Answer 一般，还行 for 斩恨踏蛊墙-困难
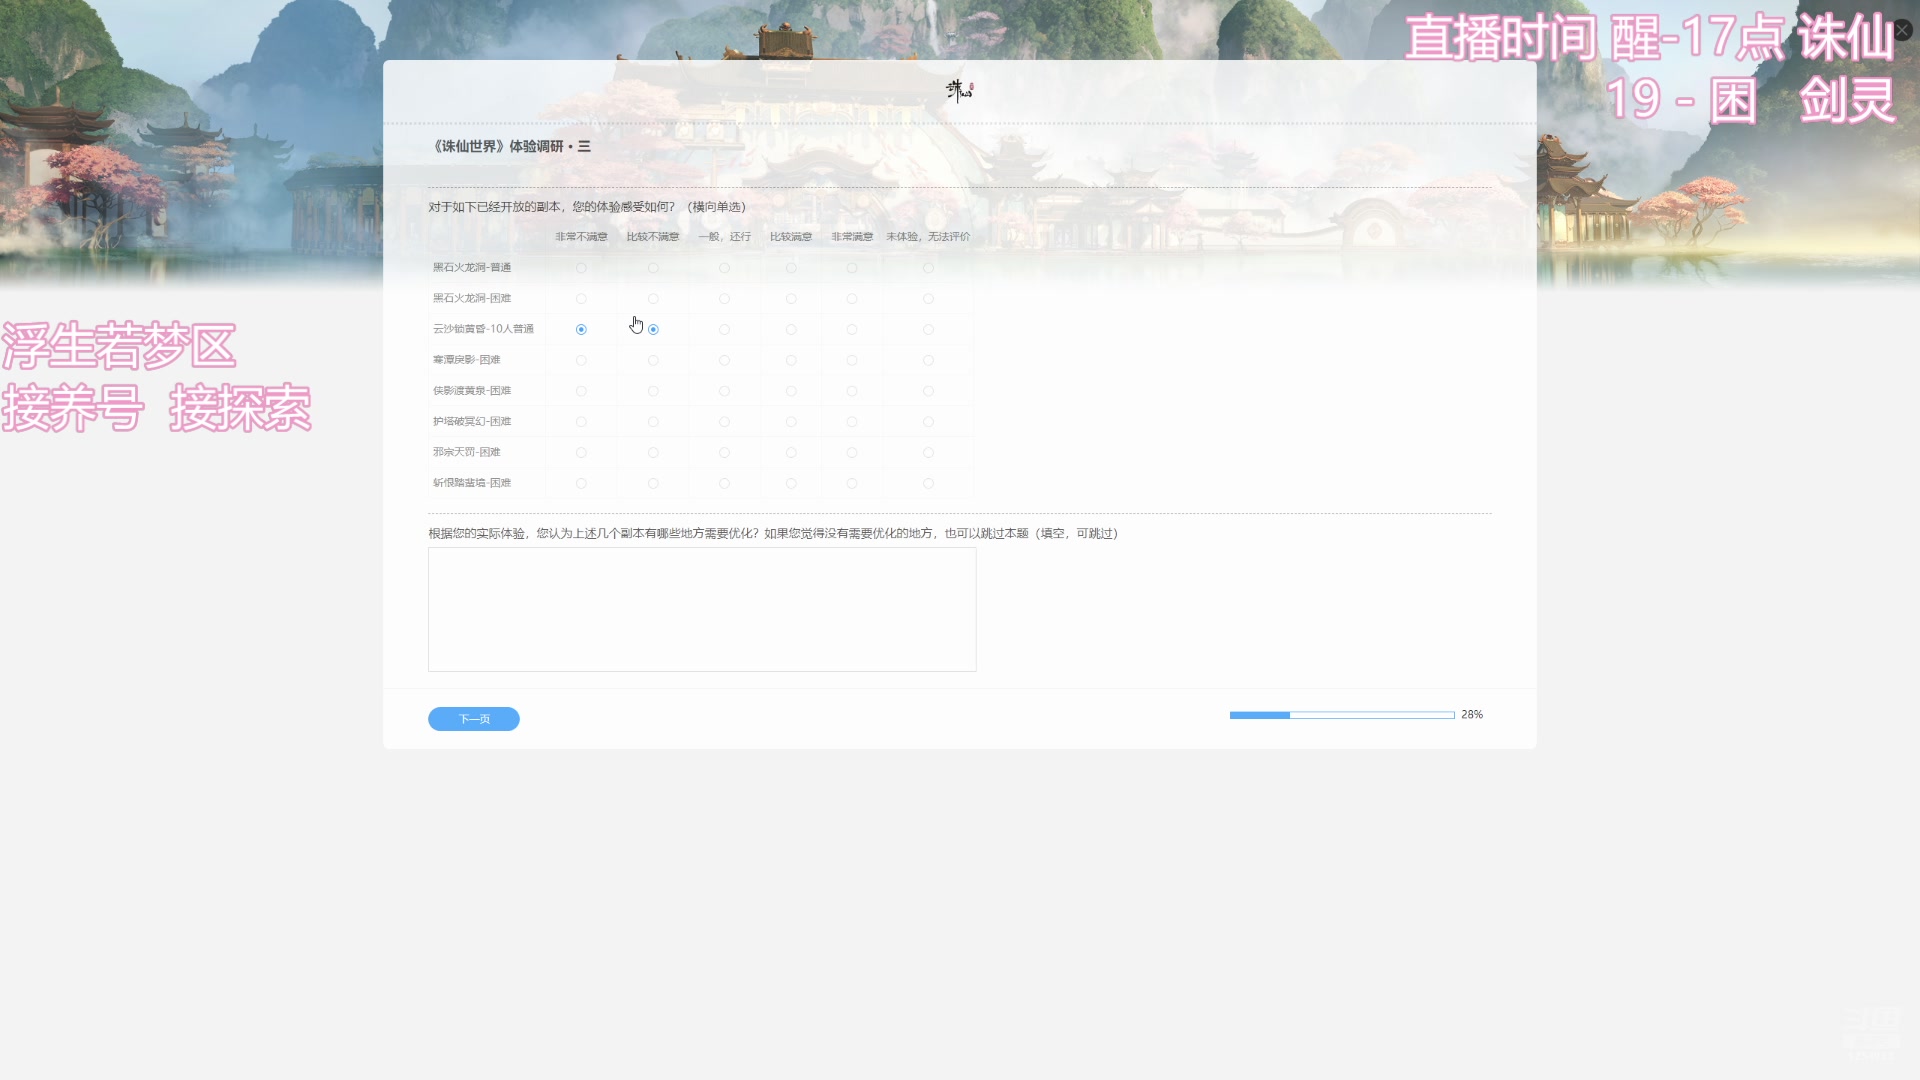This screenshot has height=1080, width=1920. click(x=724, y=483)
